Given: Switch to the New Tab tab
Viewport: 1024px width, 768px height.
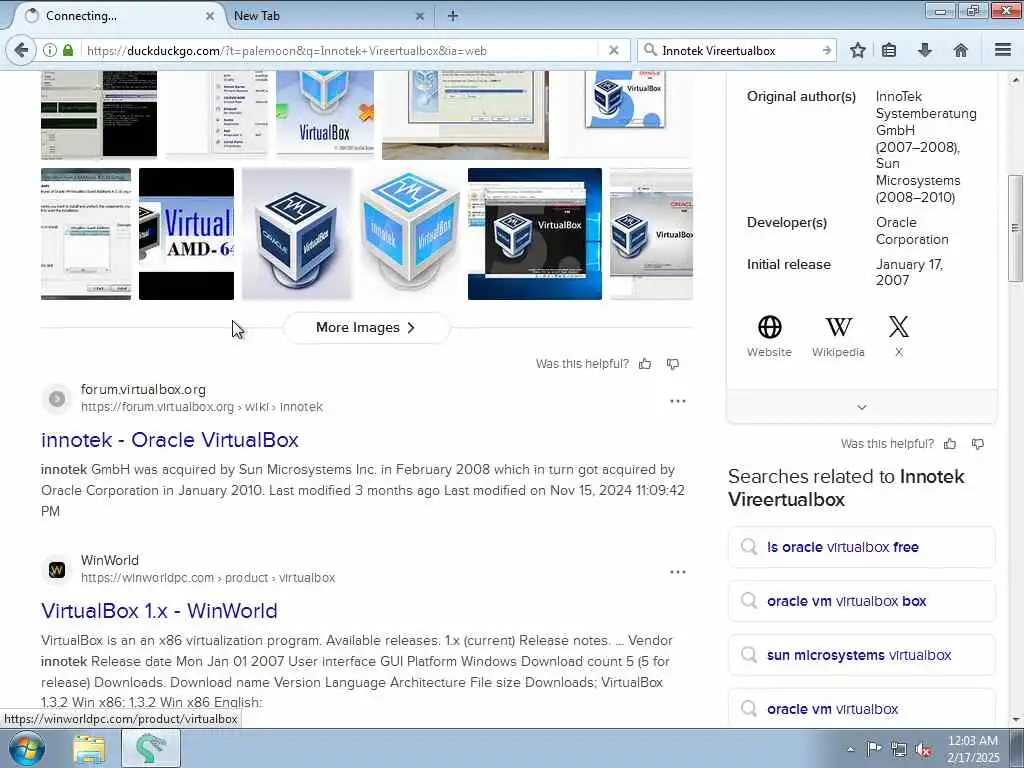Looking at the screenshot, I should (327, 16).
